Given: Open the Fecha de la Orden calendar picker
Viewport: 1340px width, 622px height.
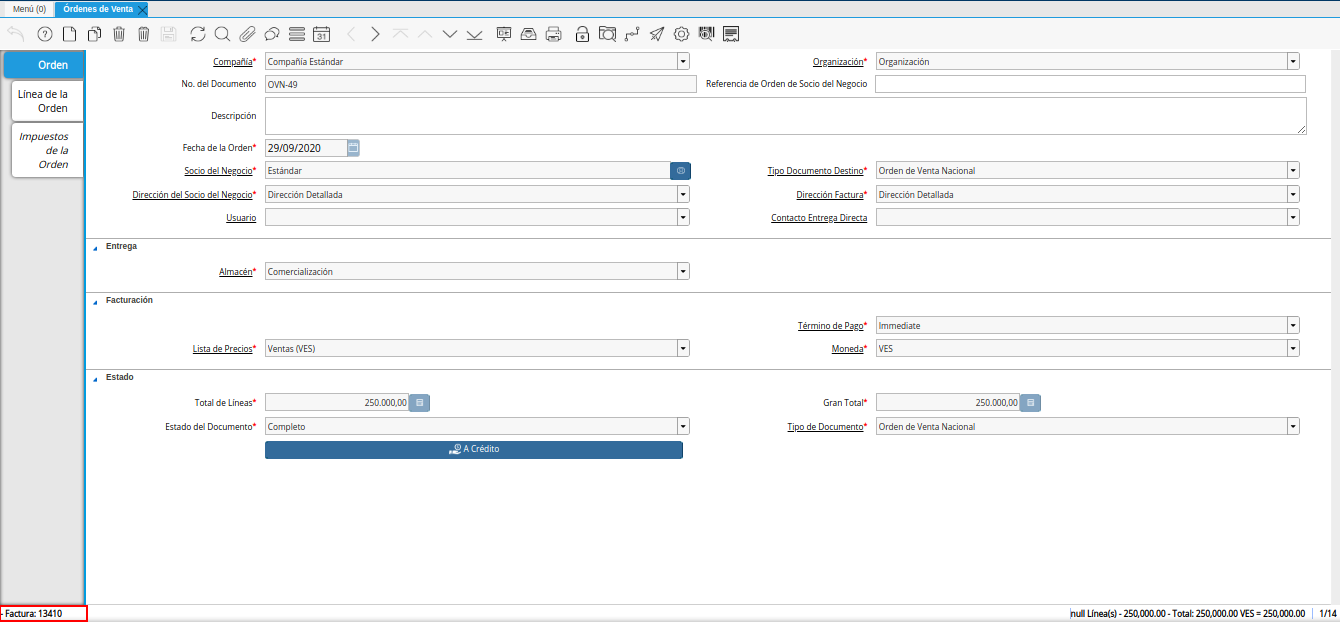Looking at the screenshot, I should pyautogui.click(x=353, y=148).
